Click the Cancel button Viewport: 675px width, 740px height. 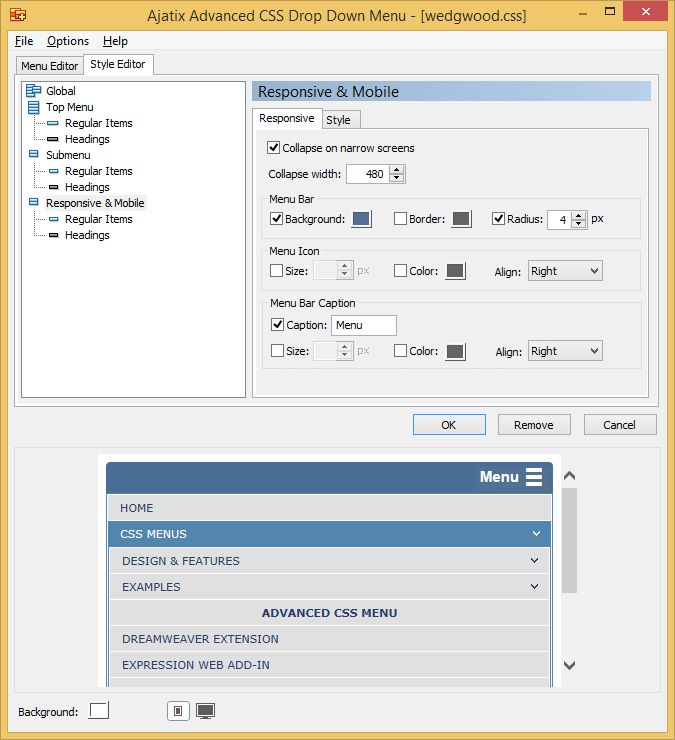(620, 425)
